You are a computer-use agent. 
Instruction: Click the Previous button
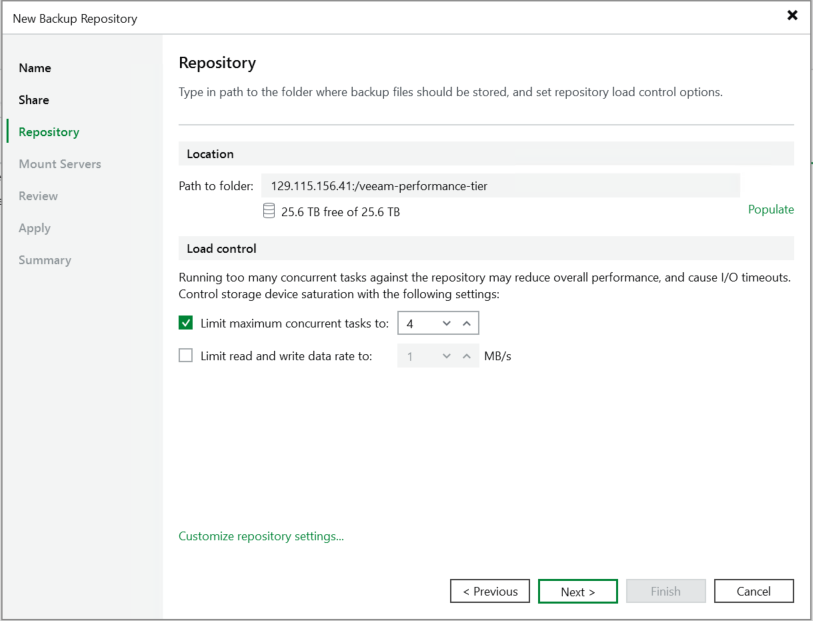[490, 591]
